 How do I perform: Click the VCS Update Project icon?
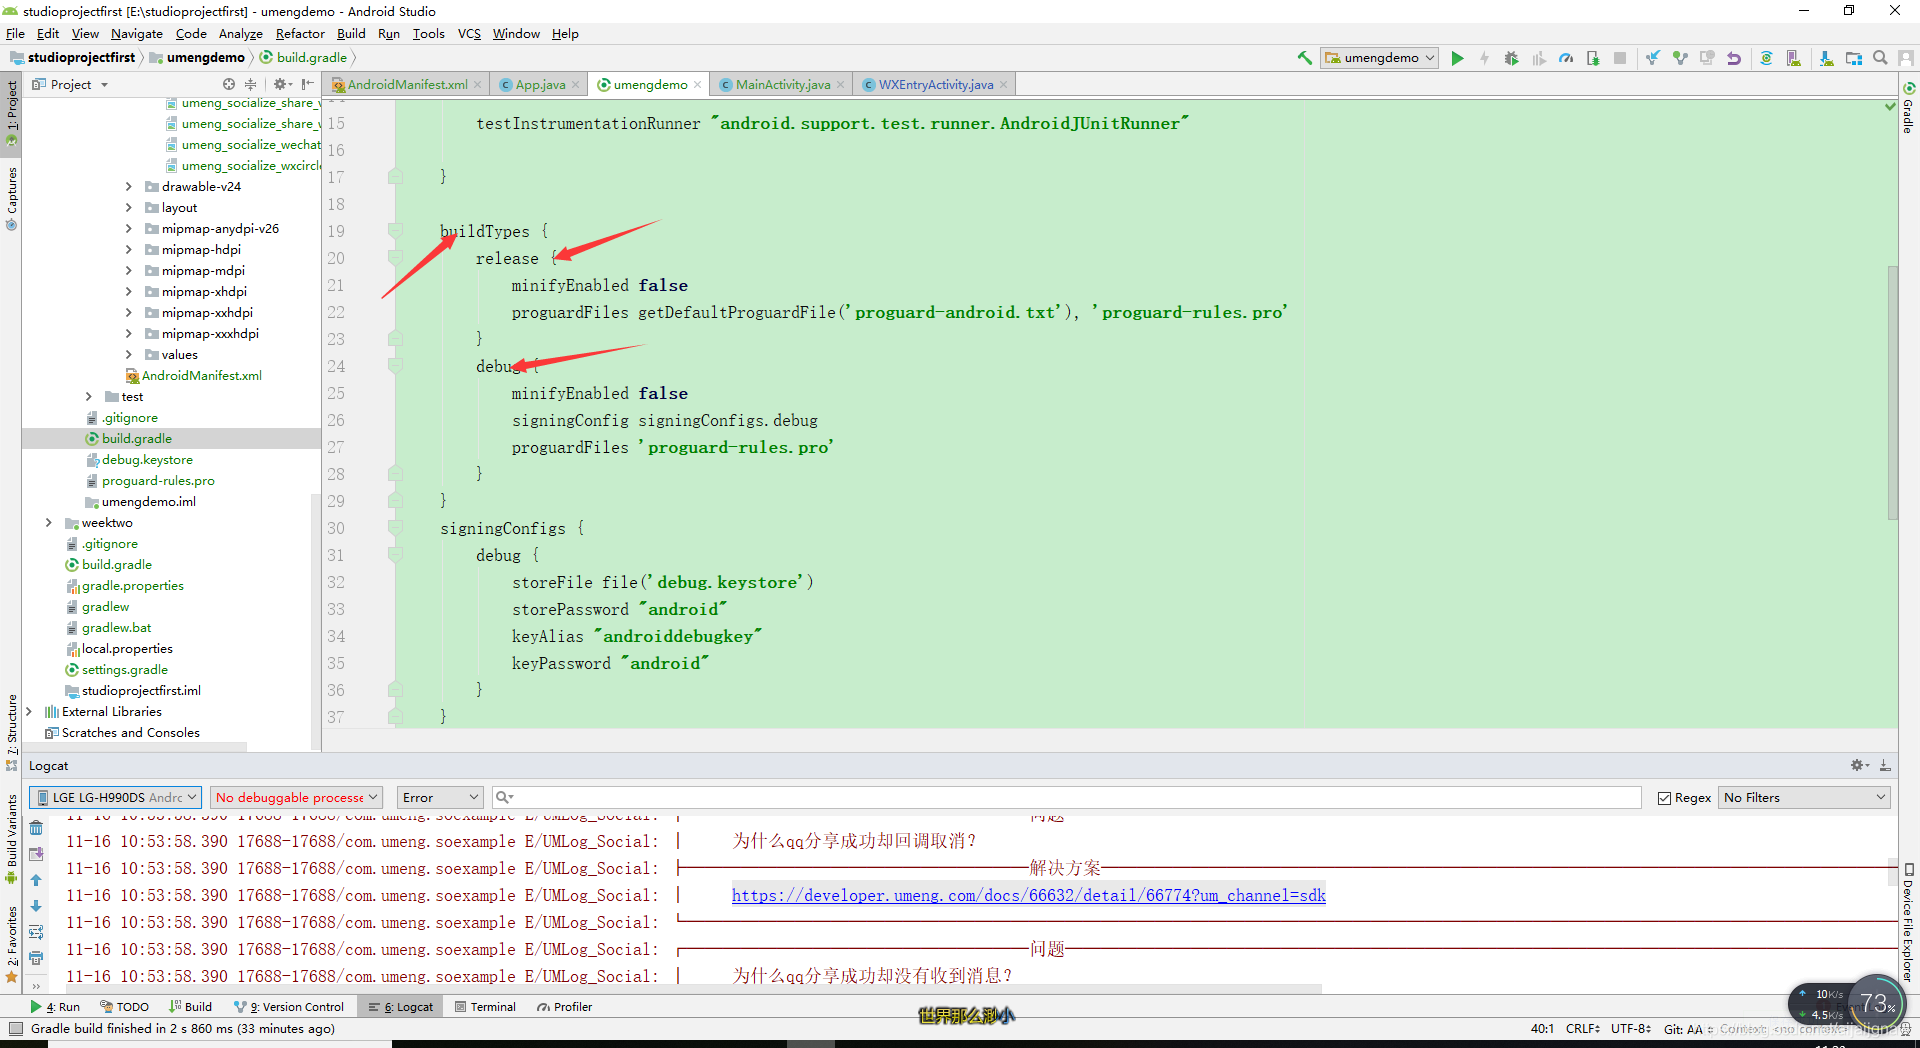(x=1653, y=58)
